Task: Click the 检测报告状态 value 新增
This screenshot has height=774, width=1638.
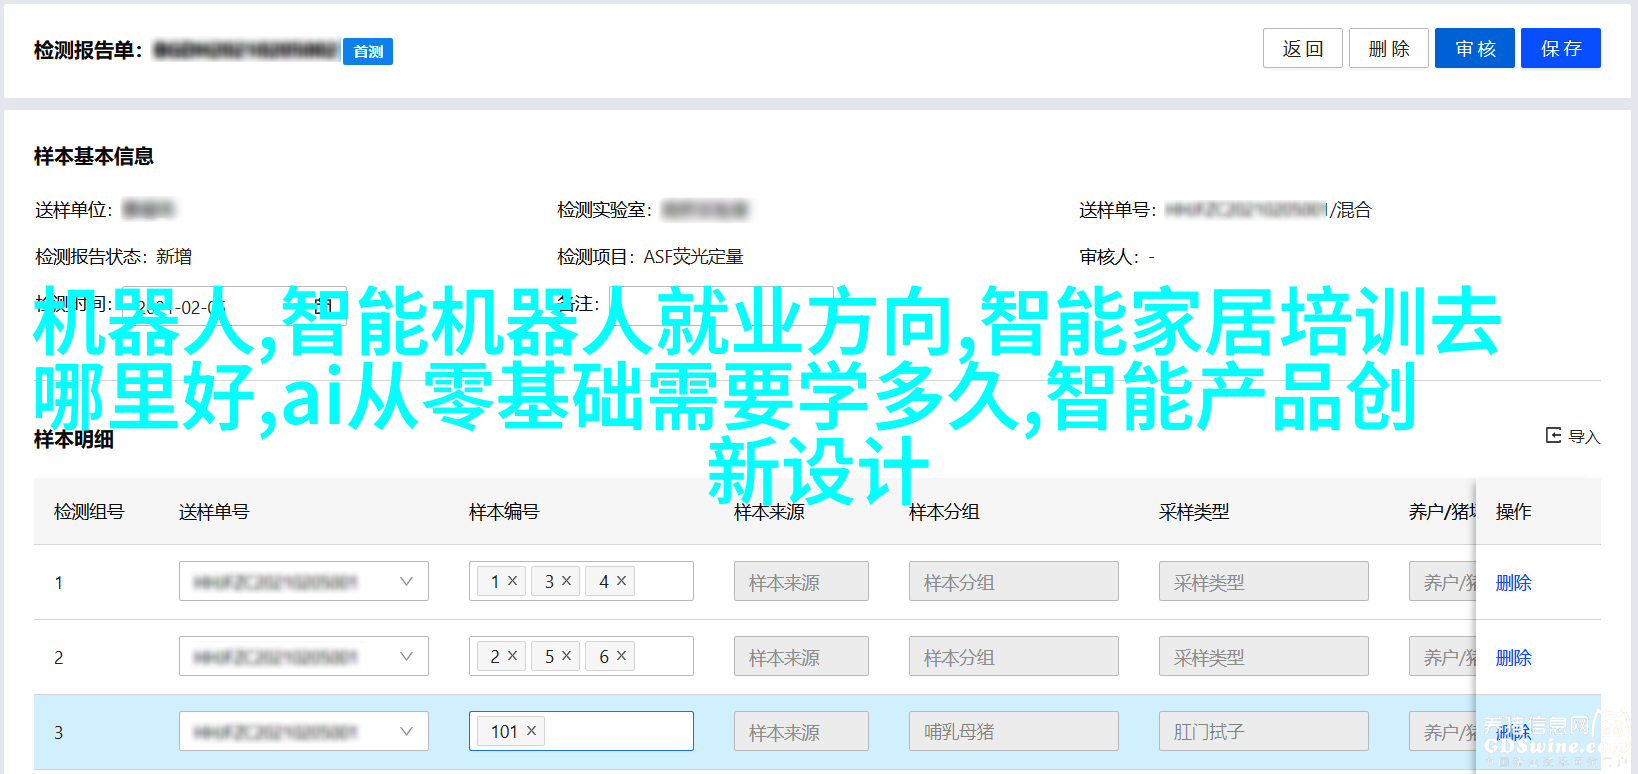Action: [x=174, y=257]
